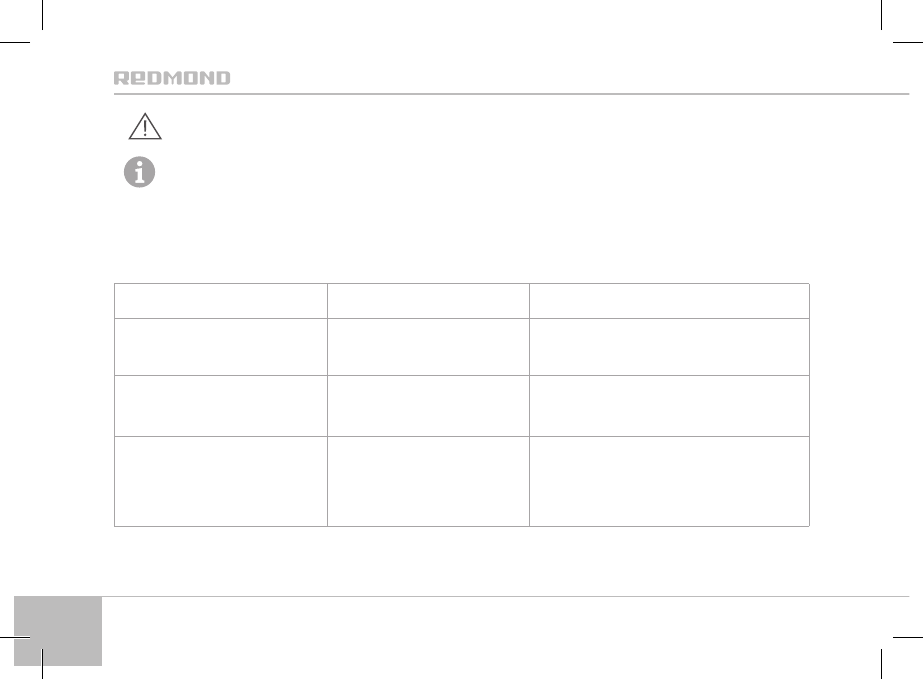Click the gray info circle icon
This screenshot has height=679, width=923.
click(x=140, y=172)
